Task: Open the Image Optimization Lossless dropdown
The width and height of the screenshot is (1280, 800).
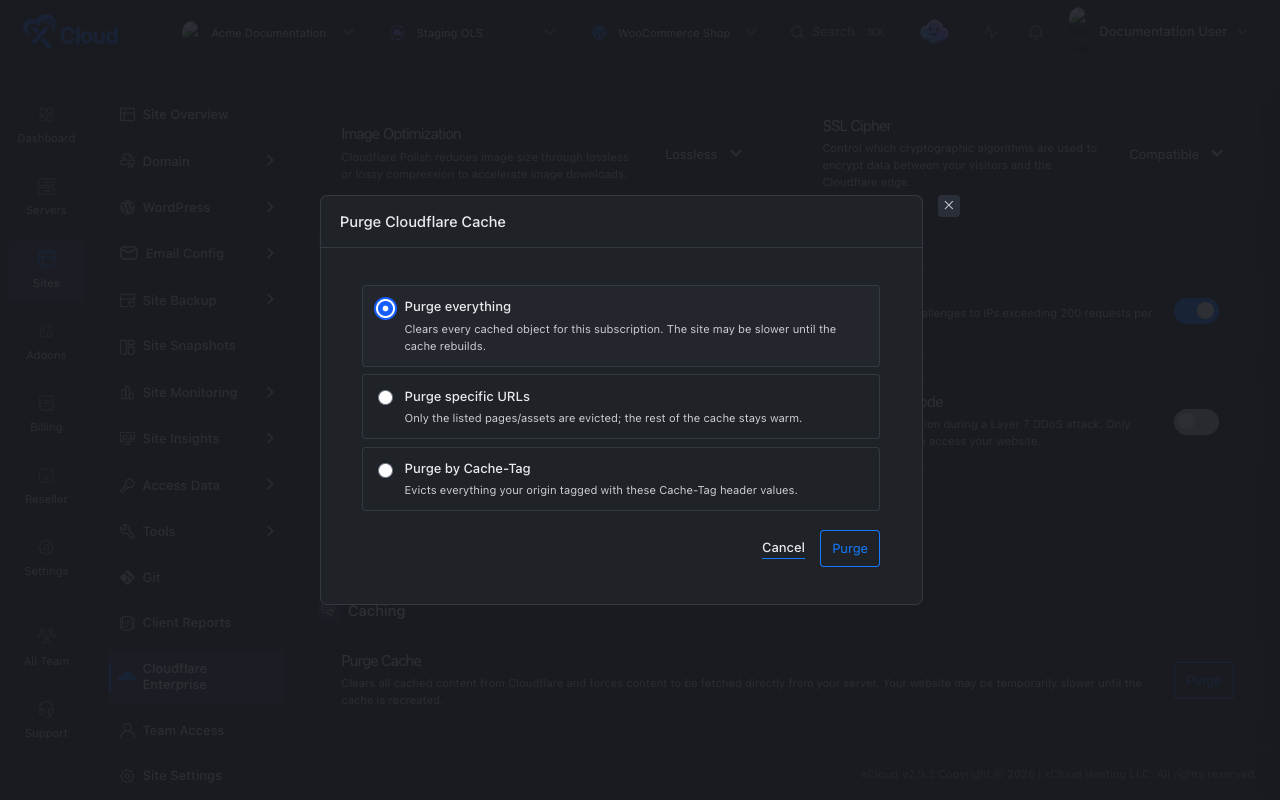Action: (x=703, y=154)
